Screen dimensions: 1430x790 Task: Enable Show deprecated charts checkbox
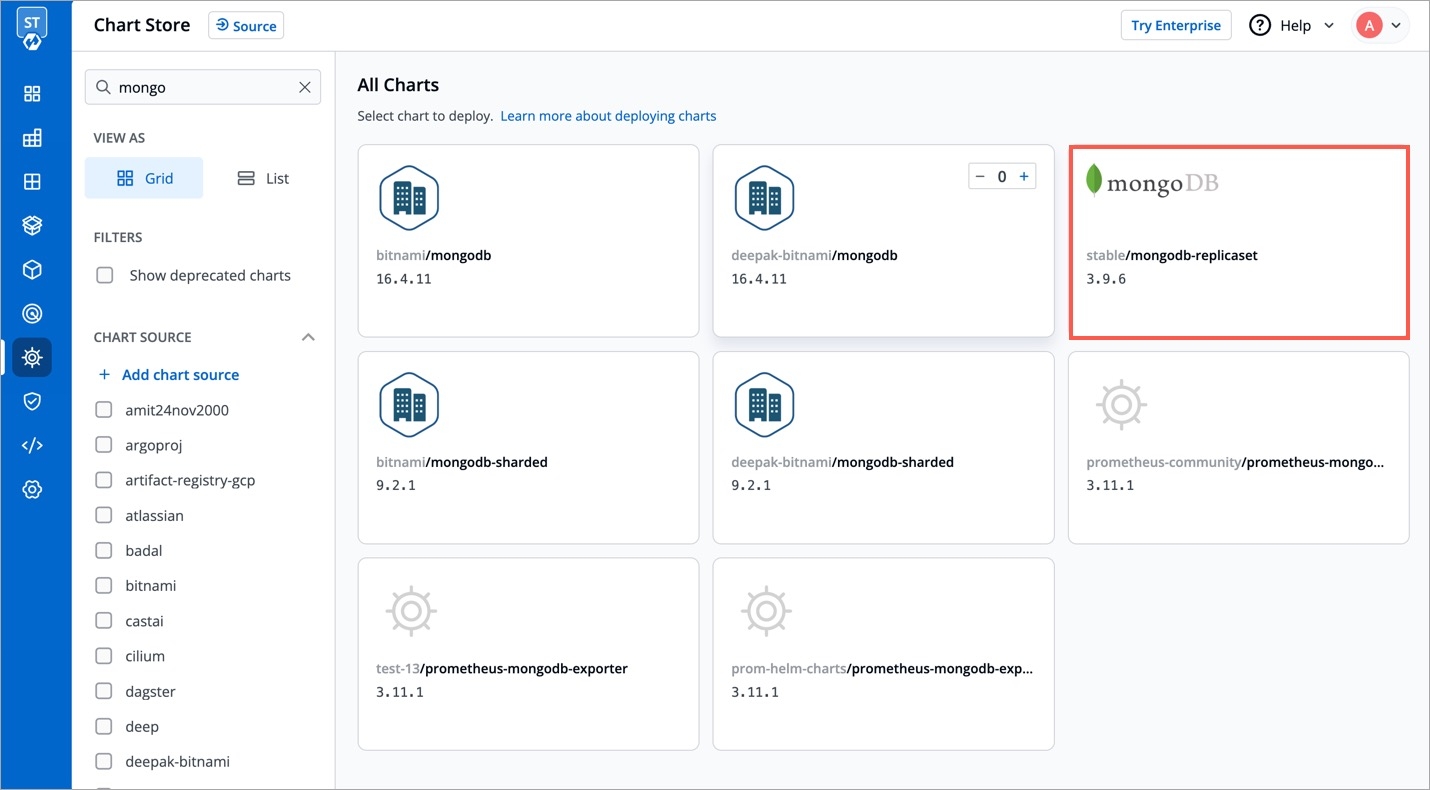(104, 275)
